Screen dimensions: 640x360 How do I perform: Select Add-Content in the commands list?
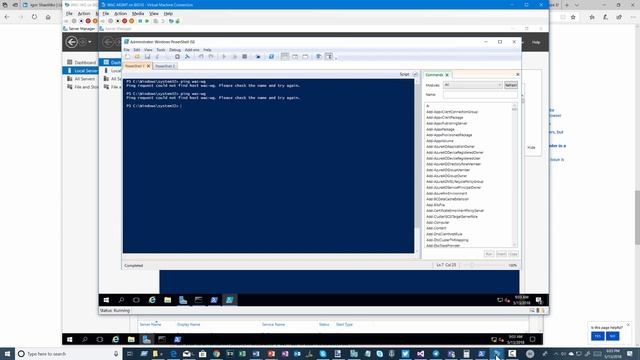436,228
